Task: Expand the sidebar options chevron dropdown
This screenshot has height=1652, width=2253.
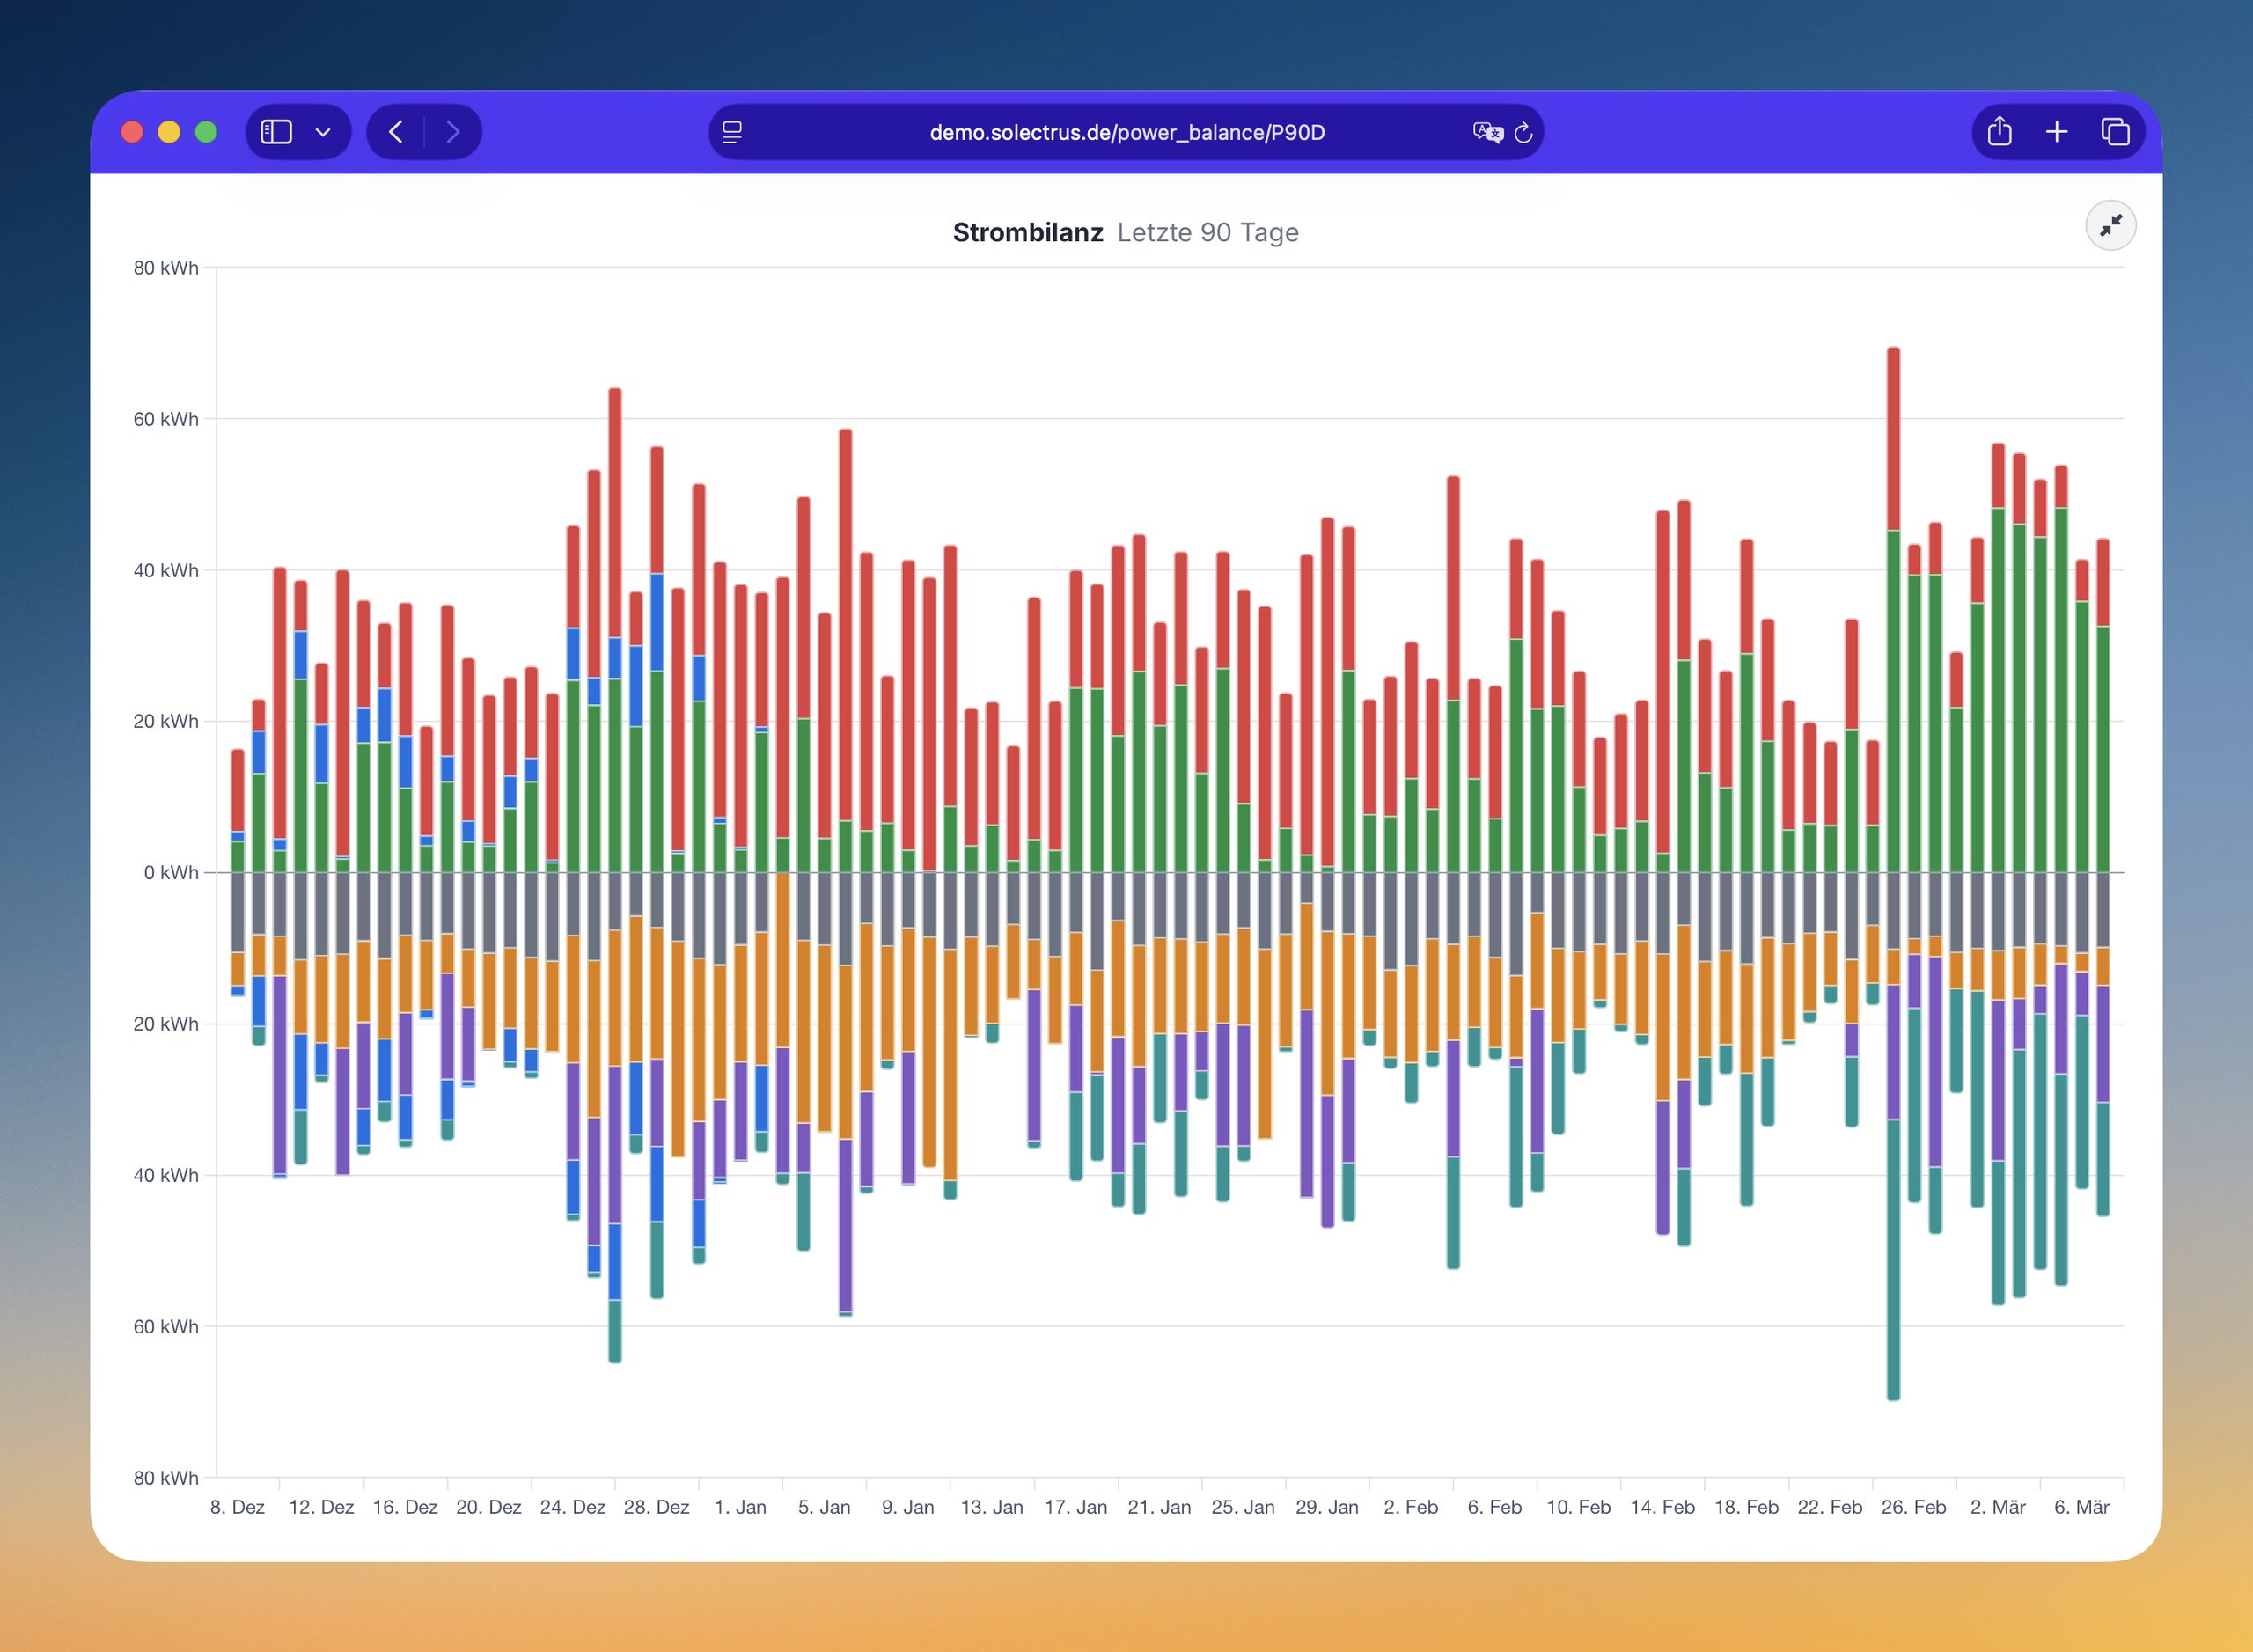Action: coord(323,132)
